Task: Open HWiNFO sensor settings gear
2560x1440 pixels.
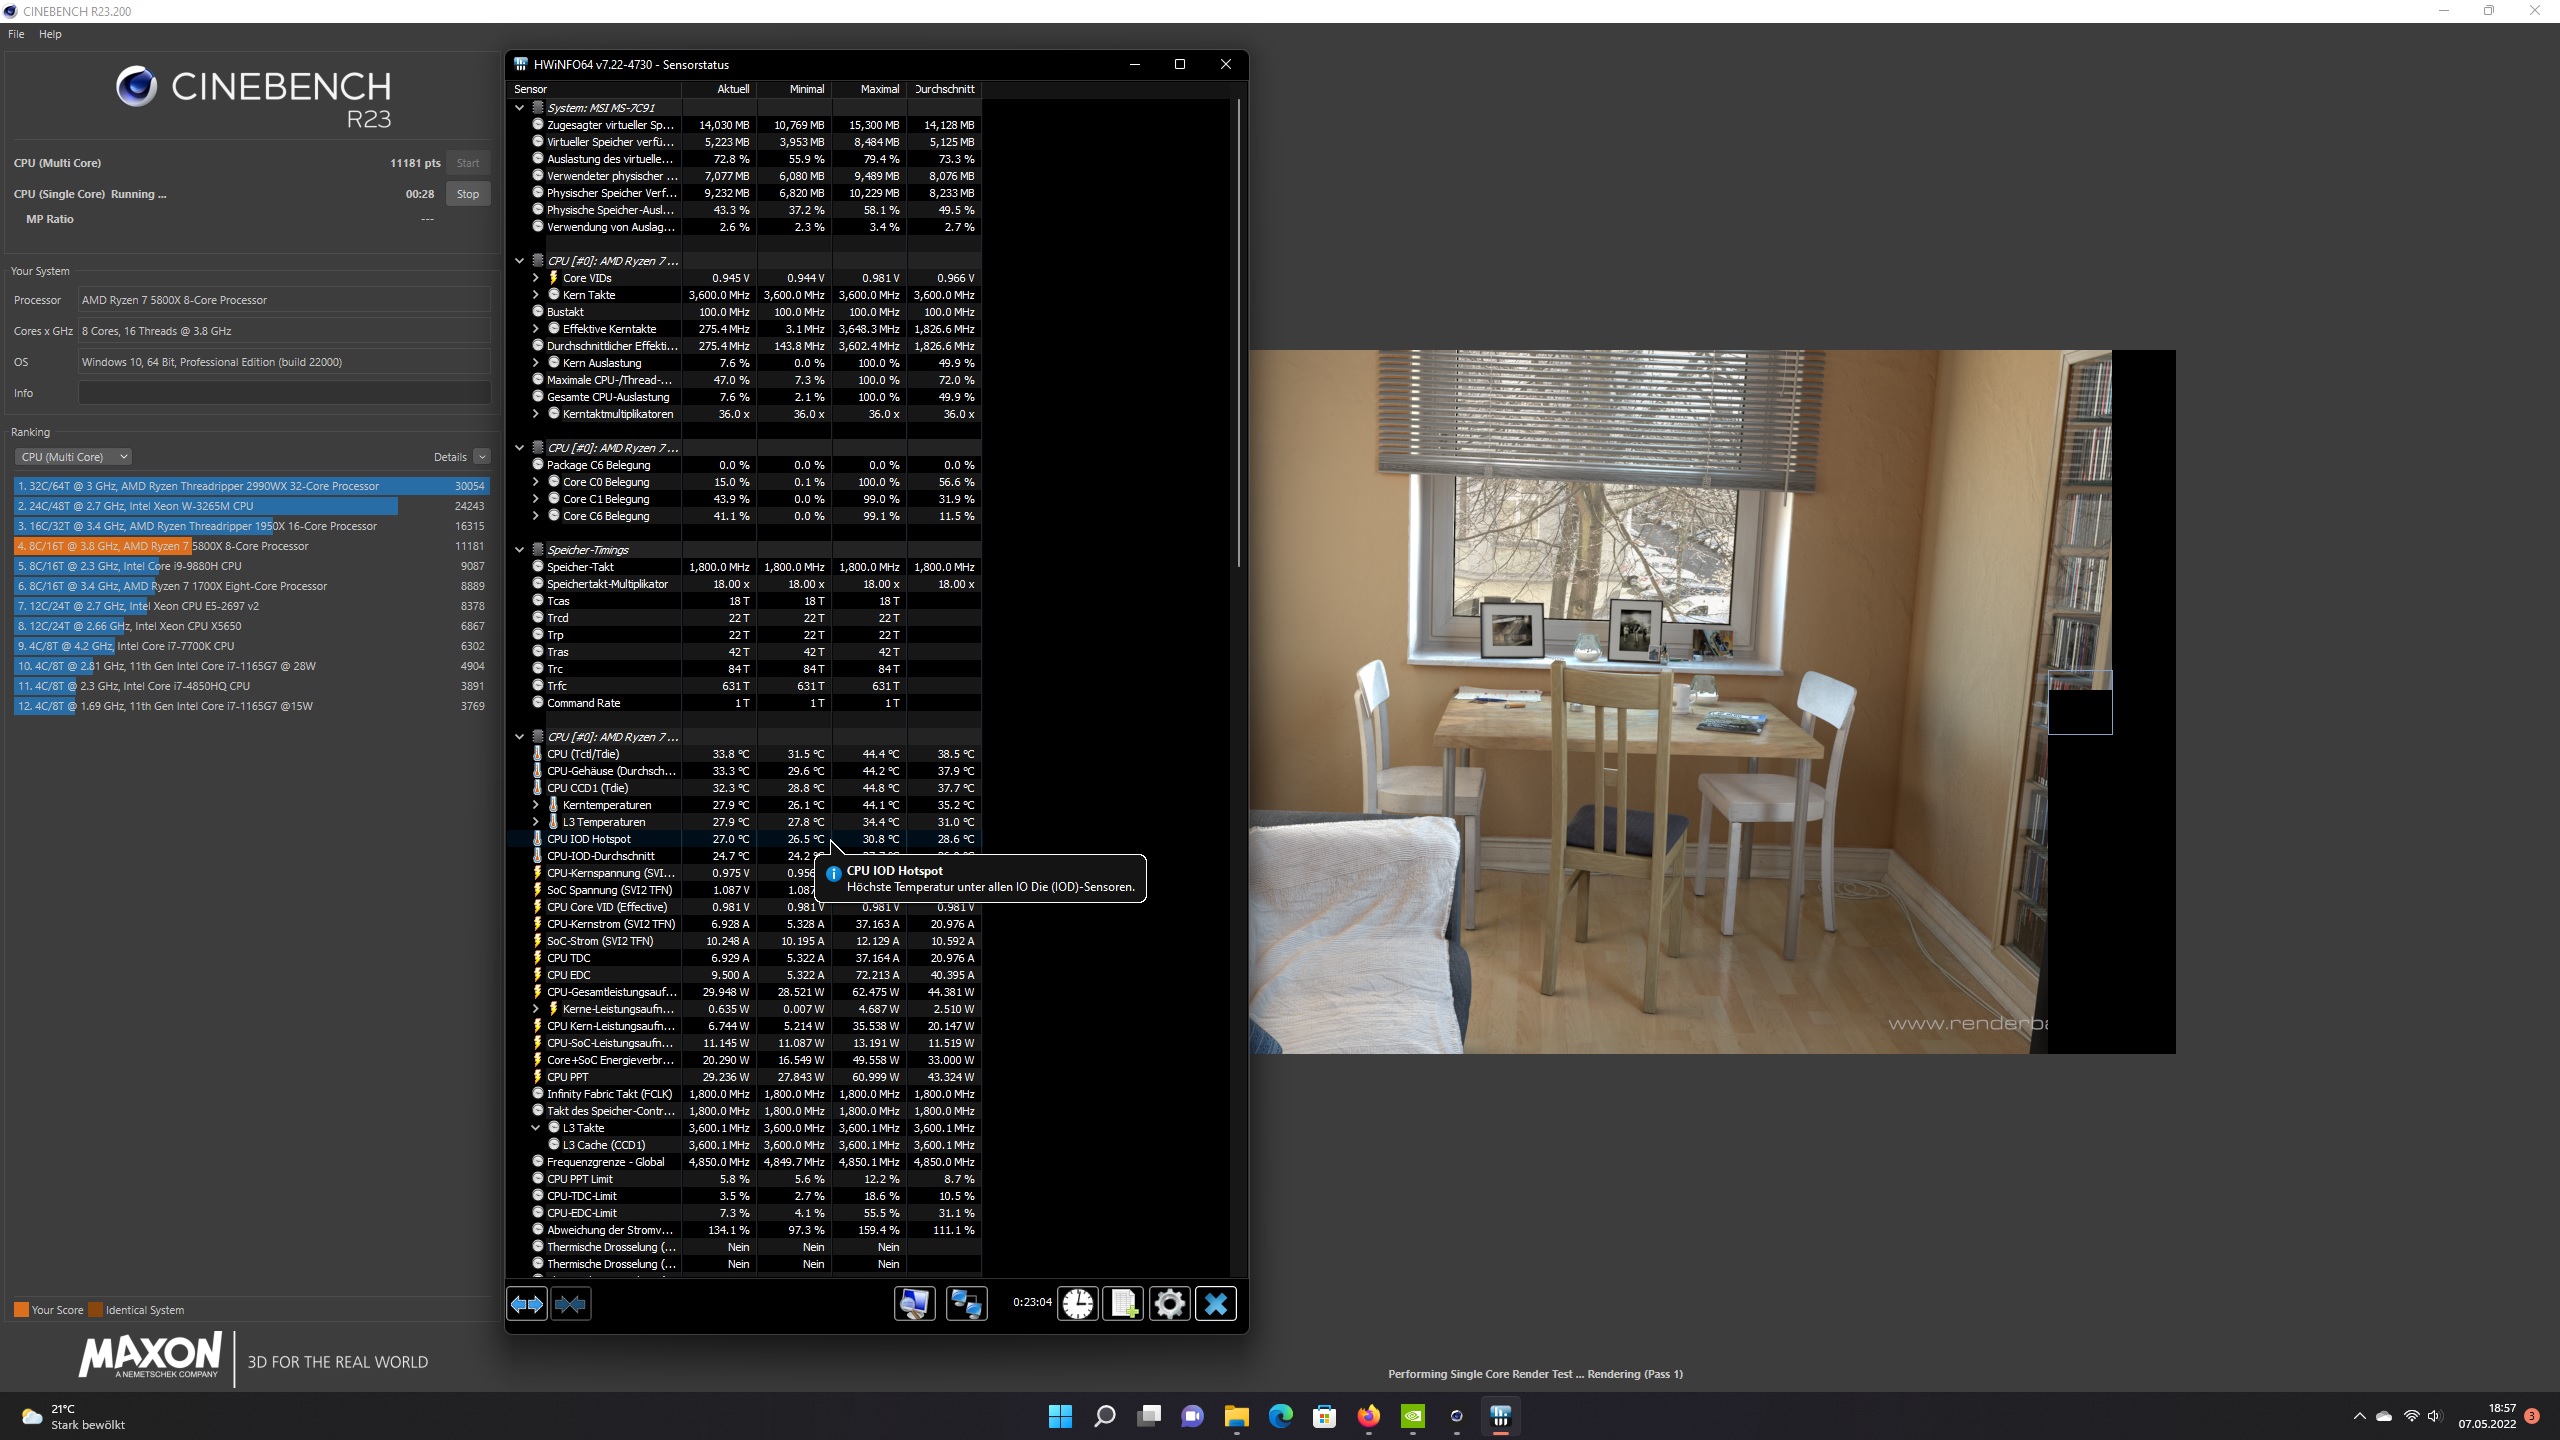Action: tap(1169, 1304)
